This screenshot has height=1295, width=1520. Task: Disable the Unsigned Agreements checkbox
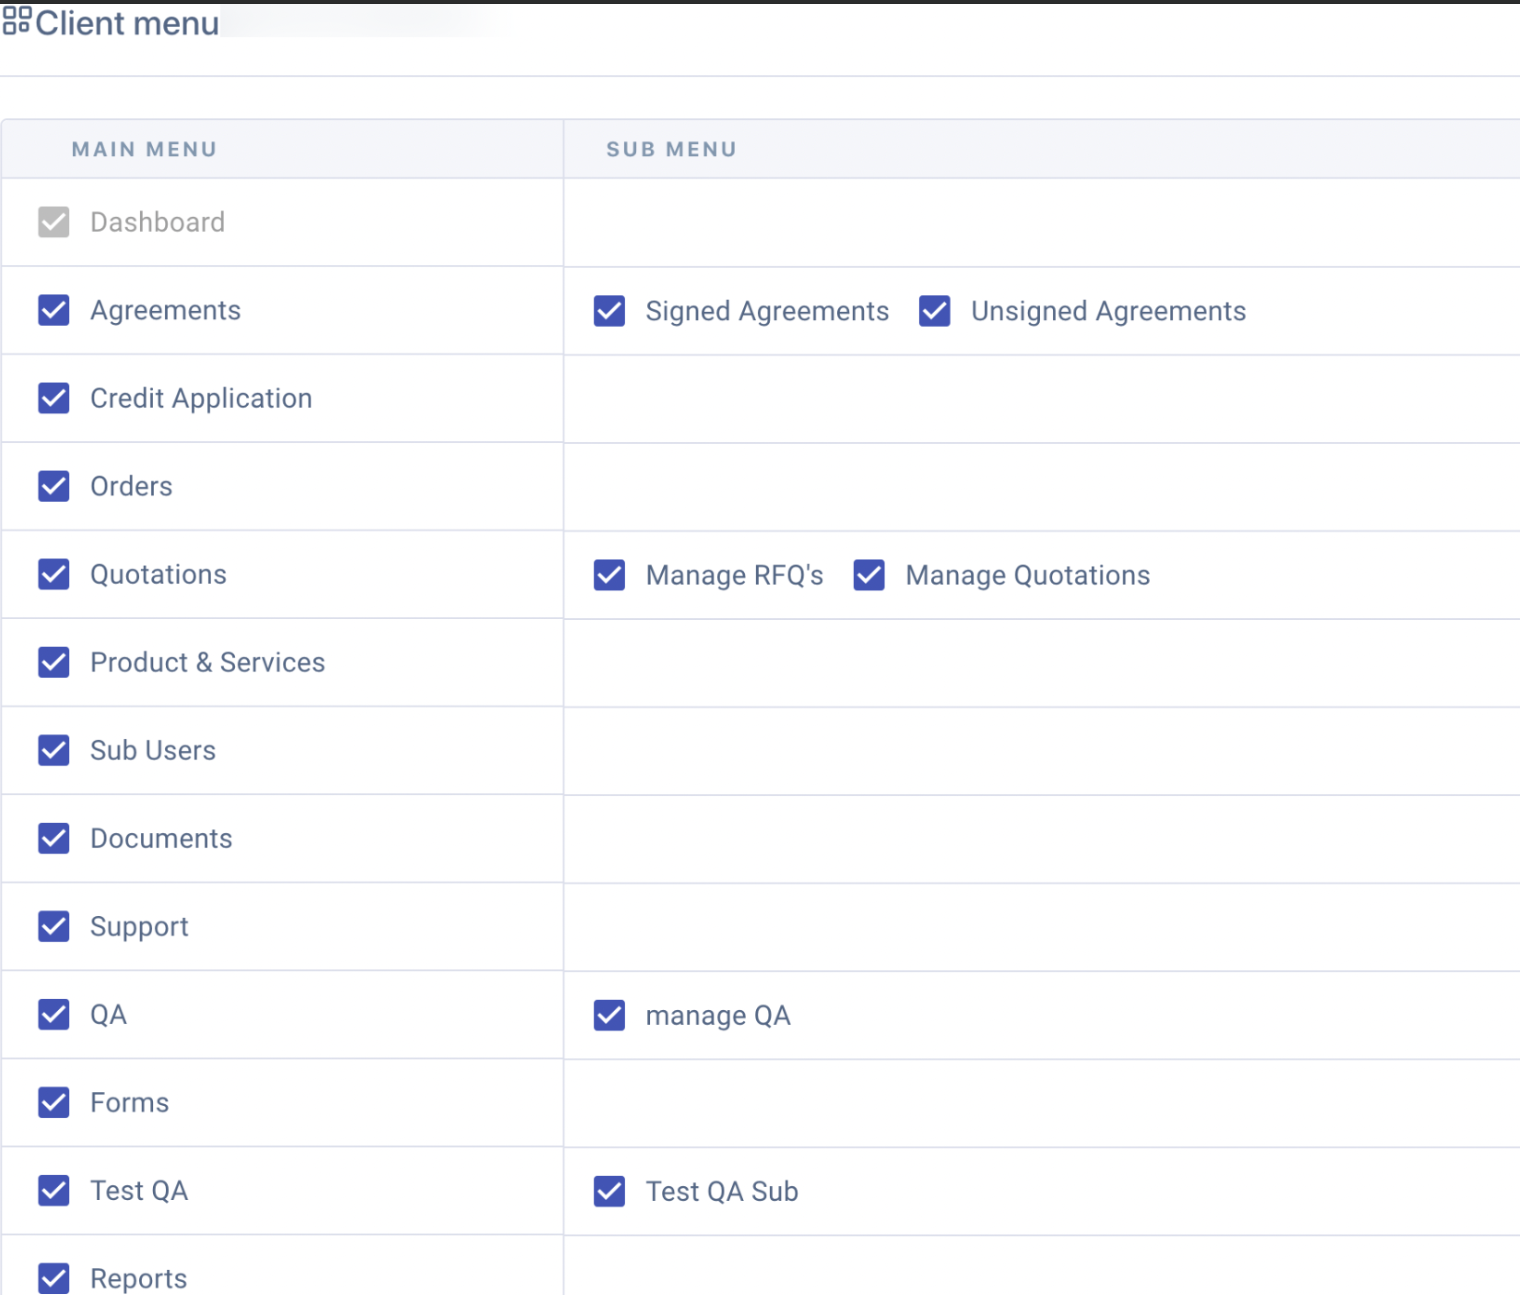pyautogui.click(x=935, y=311)
